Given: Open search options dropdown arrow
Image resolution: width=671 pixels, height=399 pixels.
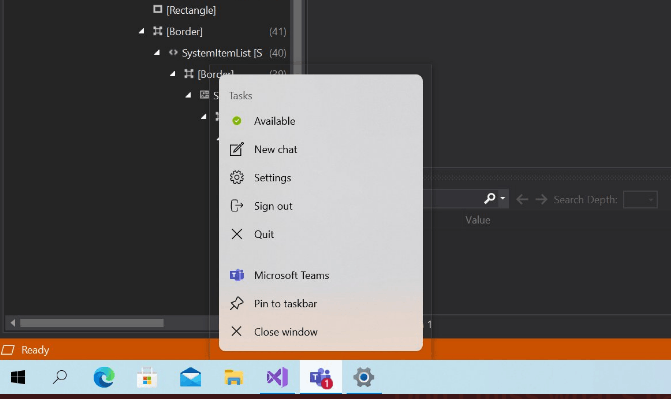Looking at the screenshot, I should (503, 199).
